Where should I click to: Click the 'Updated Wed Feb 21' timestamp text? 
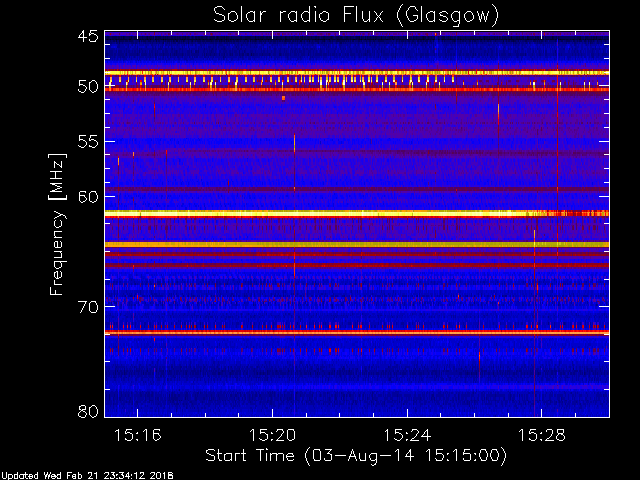tap(87, 476)
